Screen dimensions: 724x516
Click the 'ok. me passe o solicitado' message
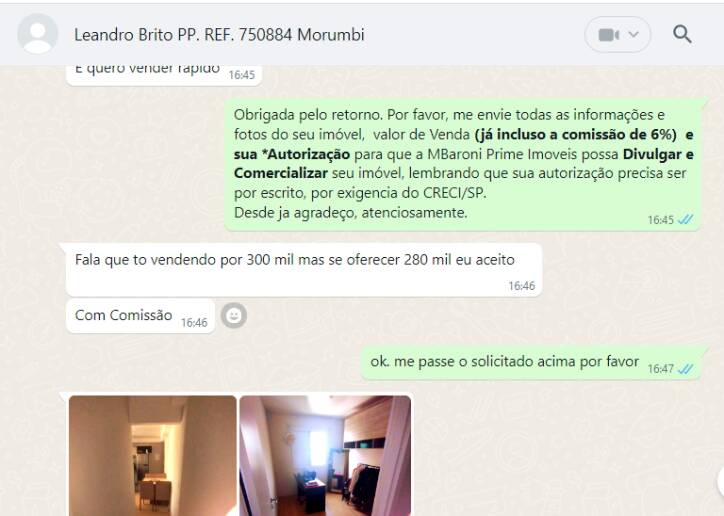click(531, 363)
